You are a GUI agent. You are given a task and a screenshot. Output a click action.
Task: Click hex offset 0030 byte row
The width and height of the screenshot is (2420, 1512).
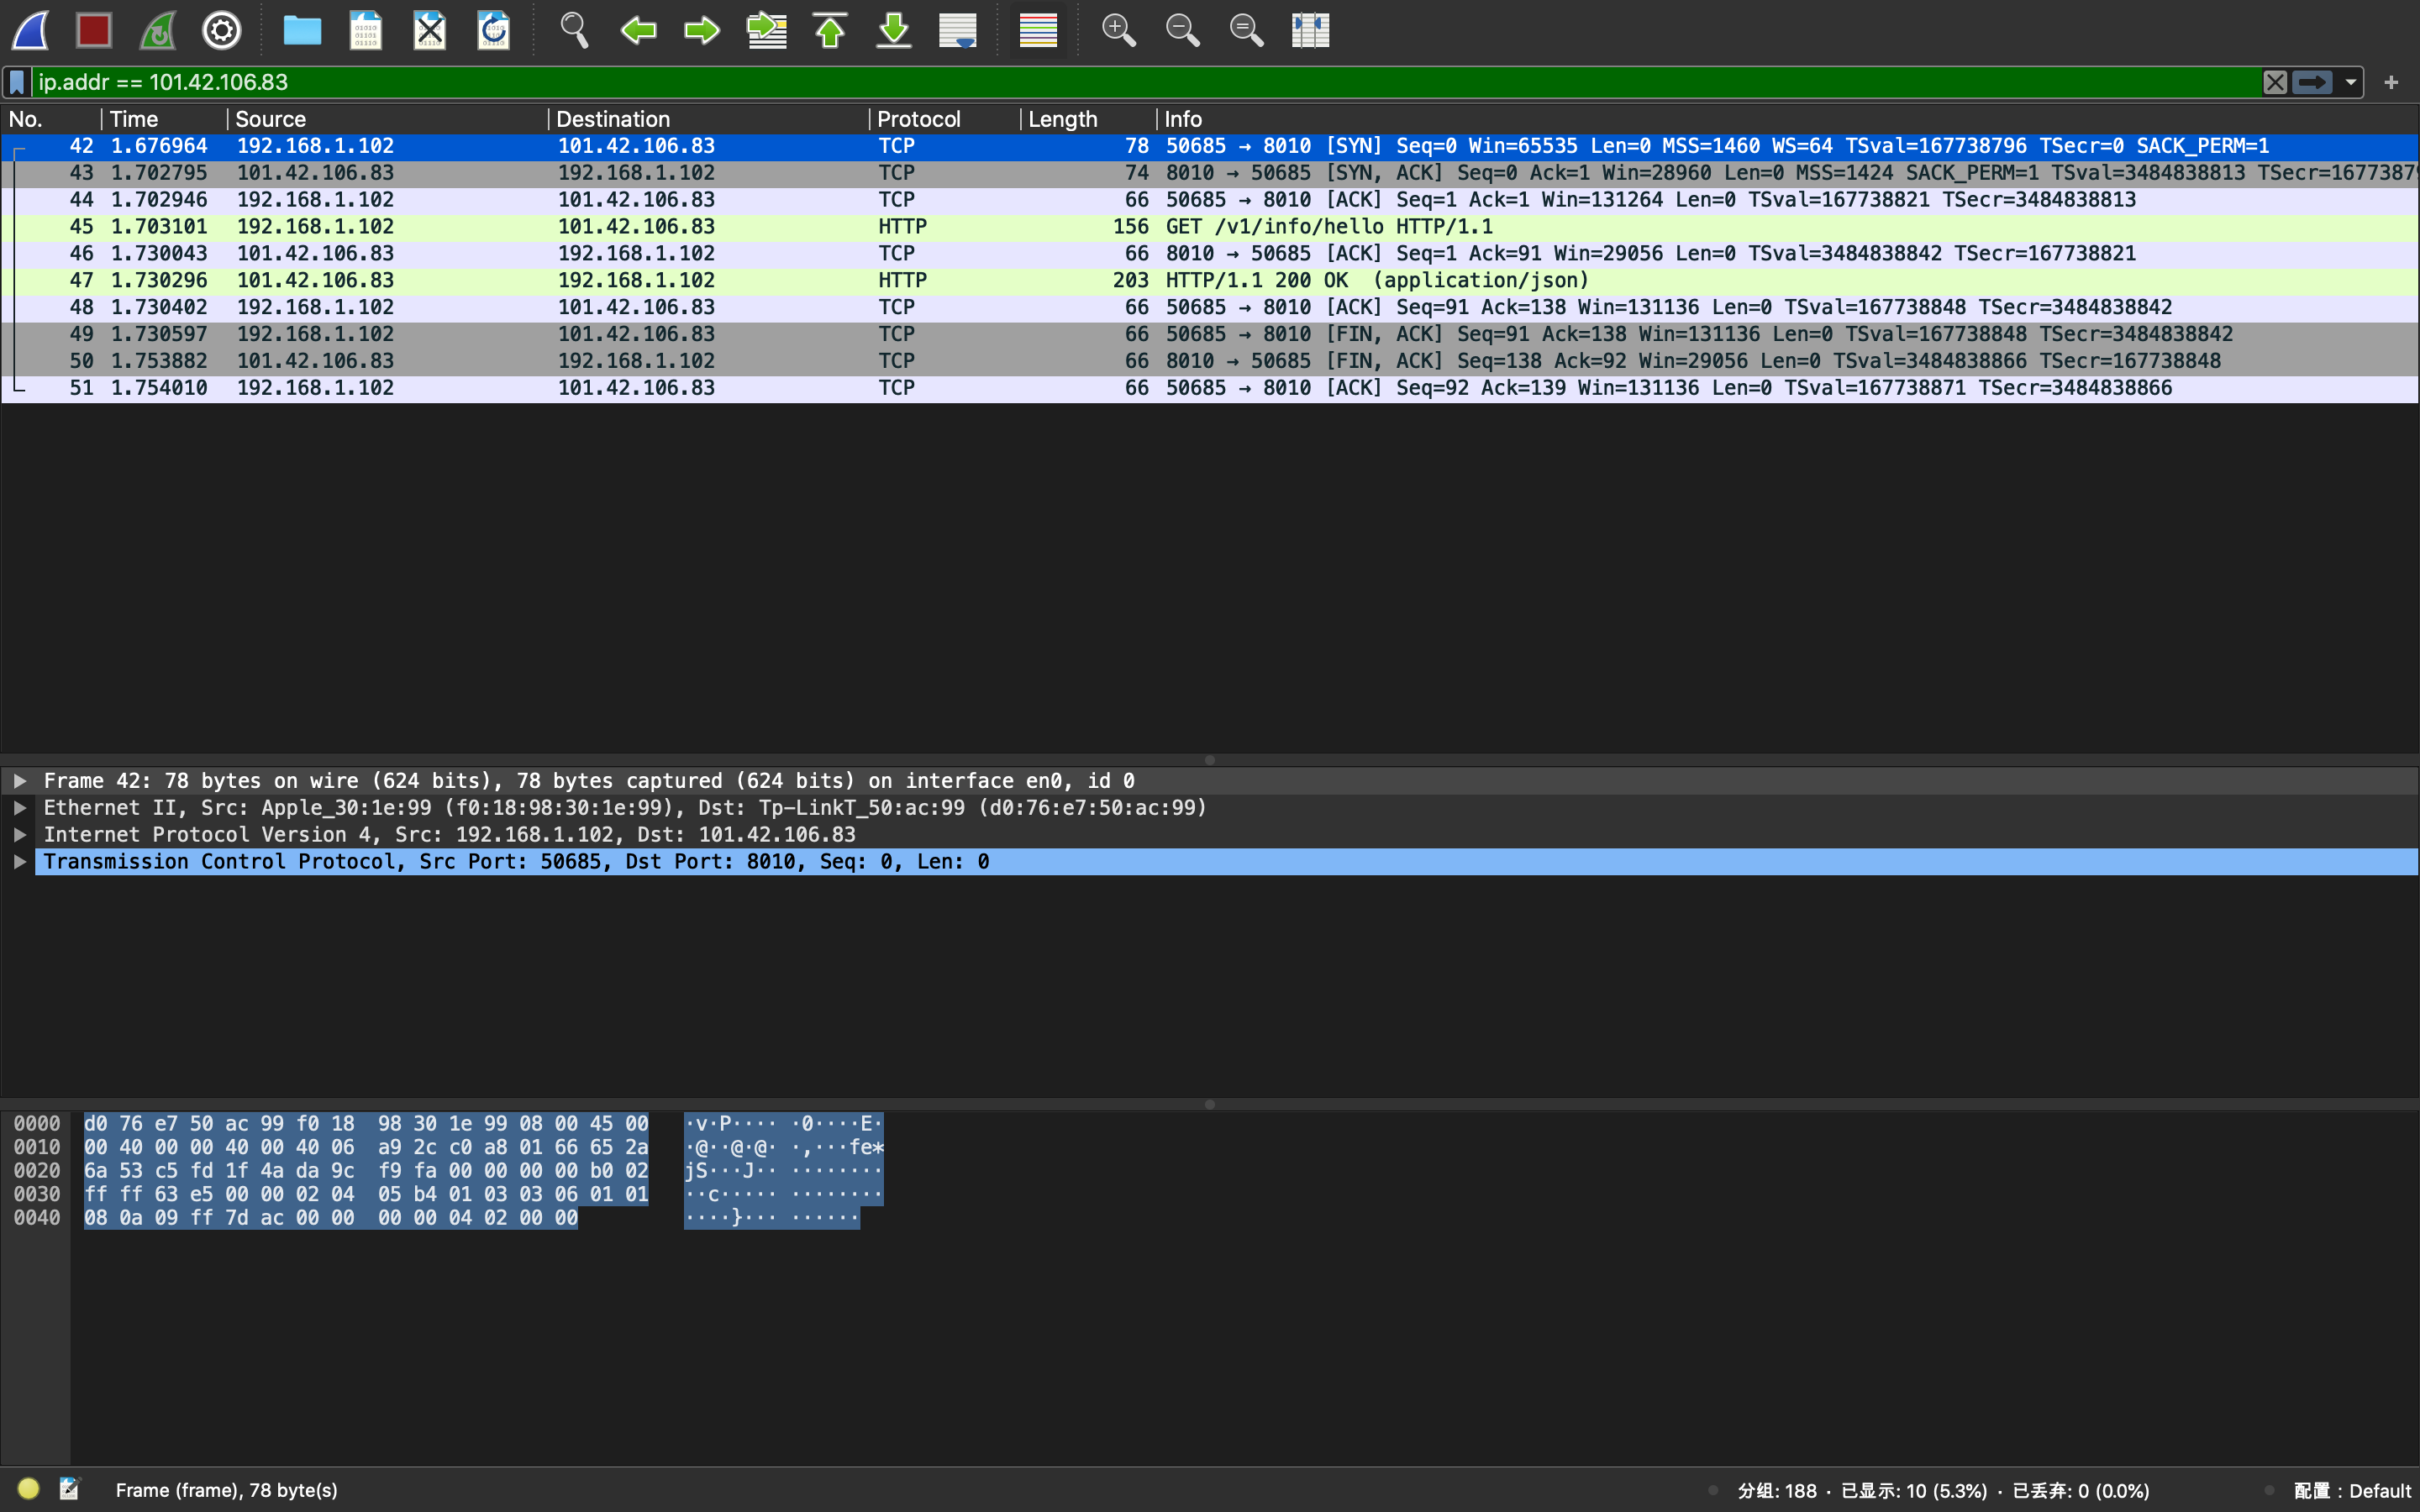[366, 1195]
